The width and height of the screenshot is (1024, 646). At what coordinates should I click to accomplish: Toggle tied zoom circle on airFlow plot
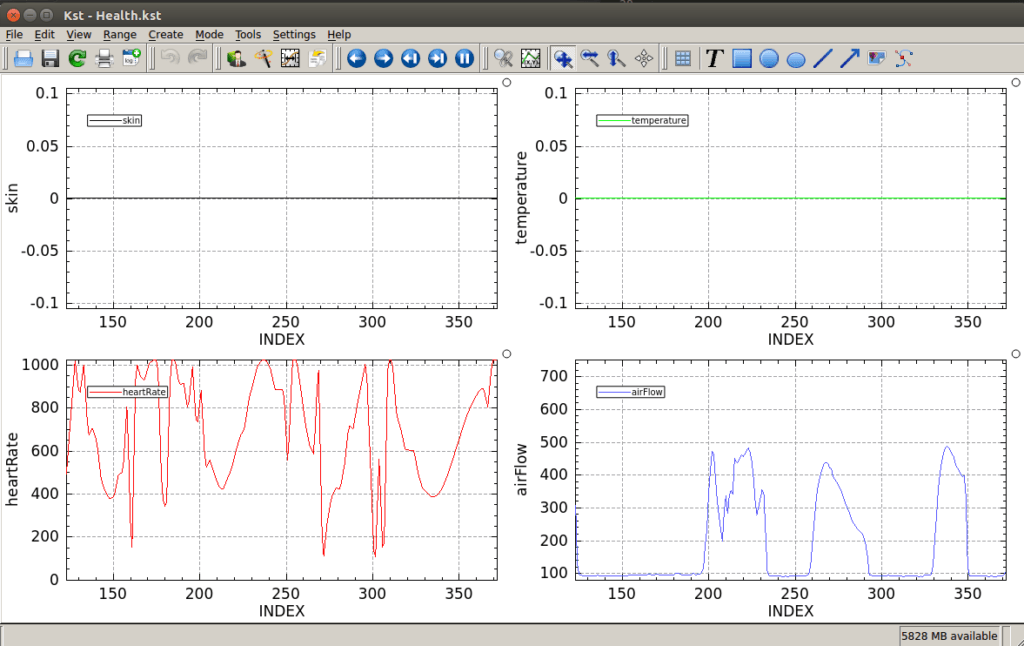click(x=1015, y=354)
